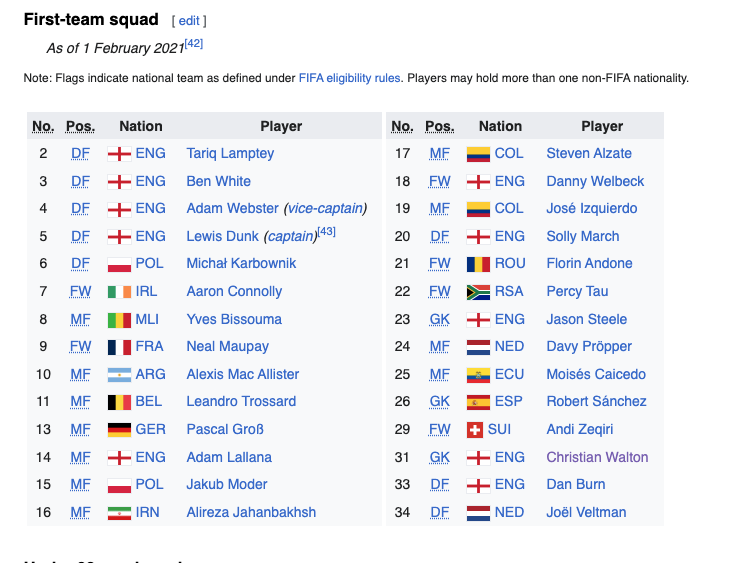Click the Argentina flag icon
The height and width of the screenshot is (563, 738).
point(119,375)
